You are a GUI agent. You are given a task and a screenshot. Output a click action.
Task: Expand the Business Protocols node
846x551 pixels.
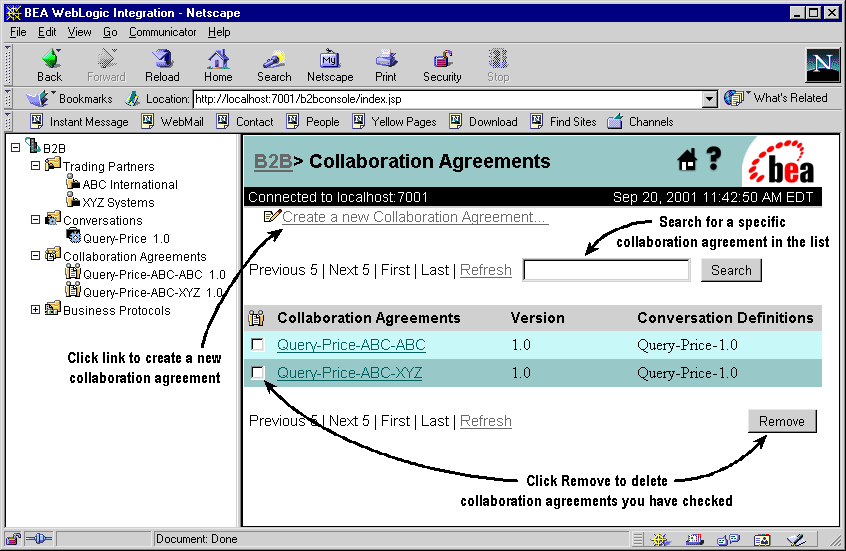36,310
